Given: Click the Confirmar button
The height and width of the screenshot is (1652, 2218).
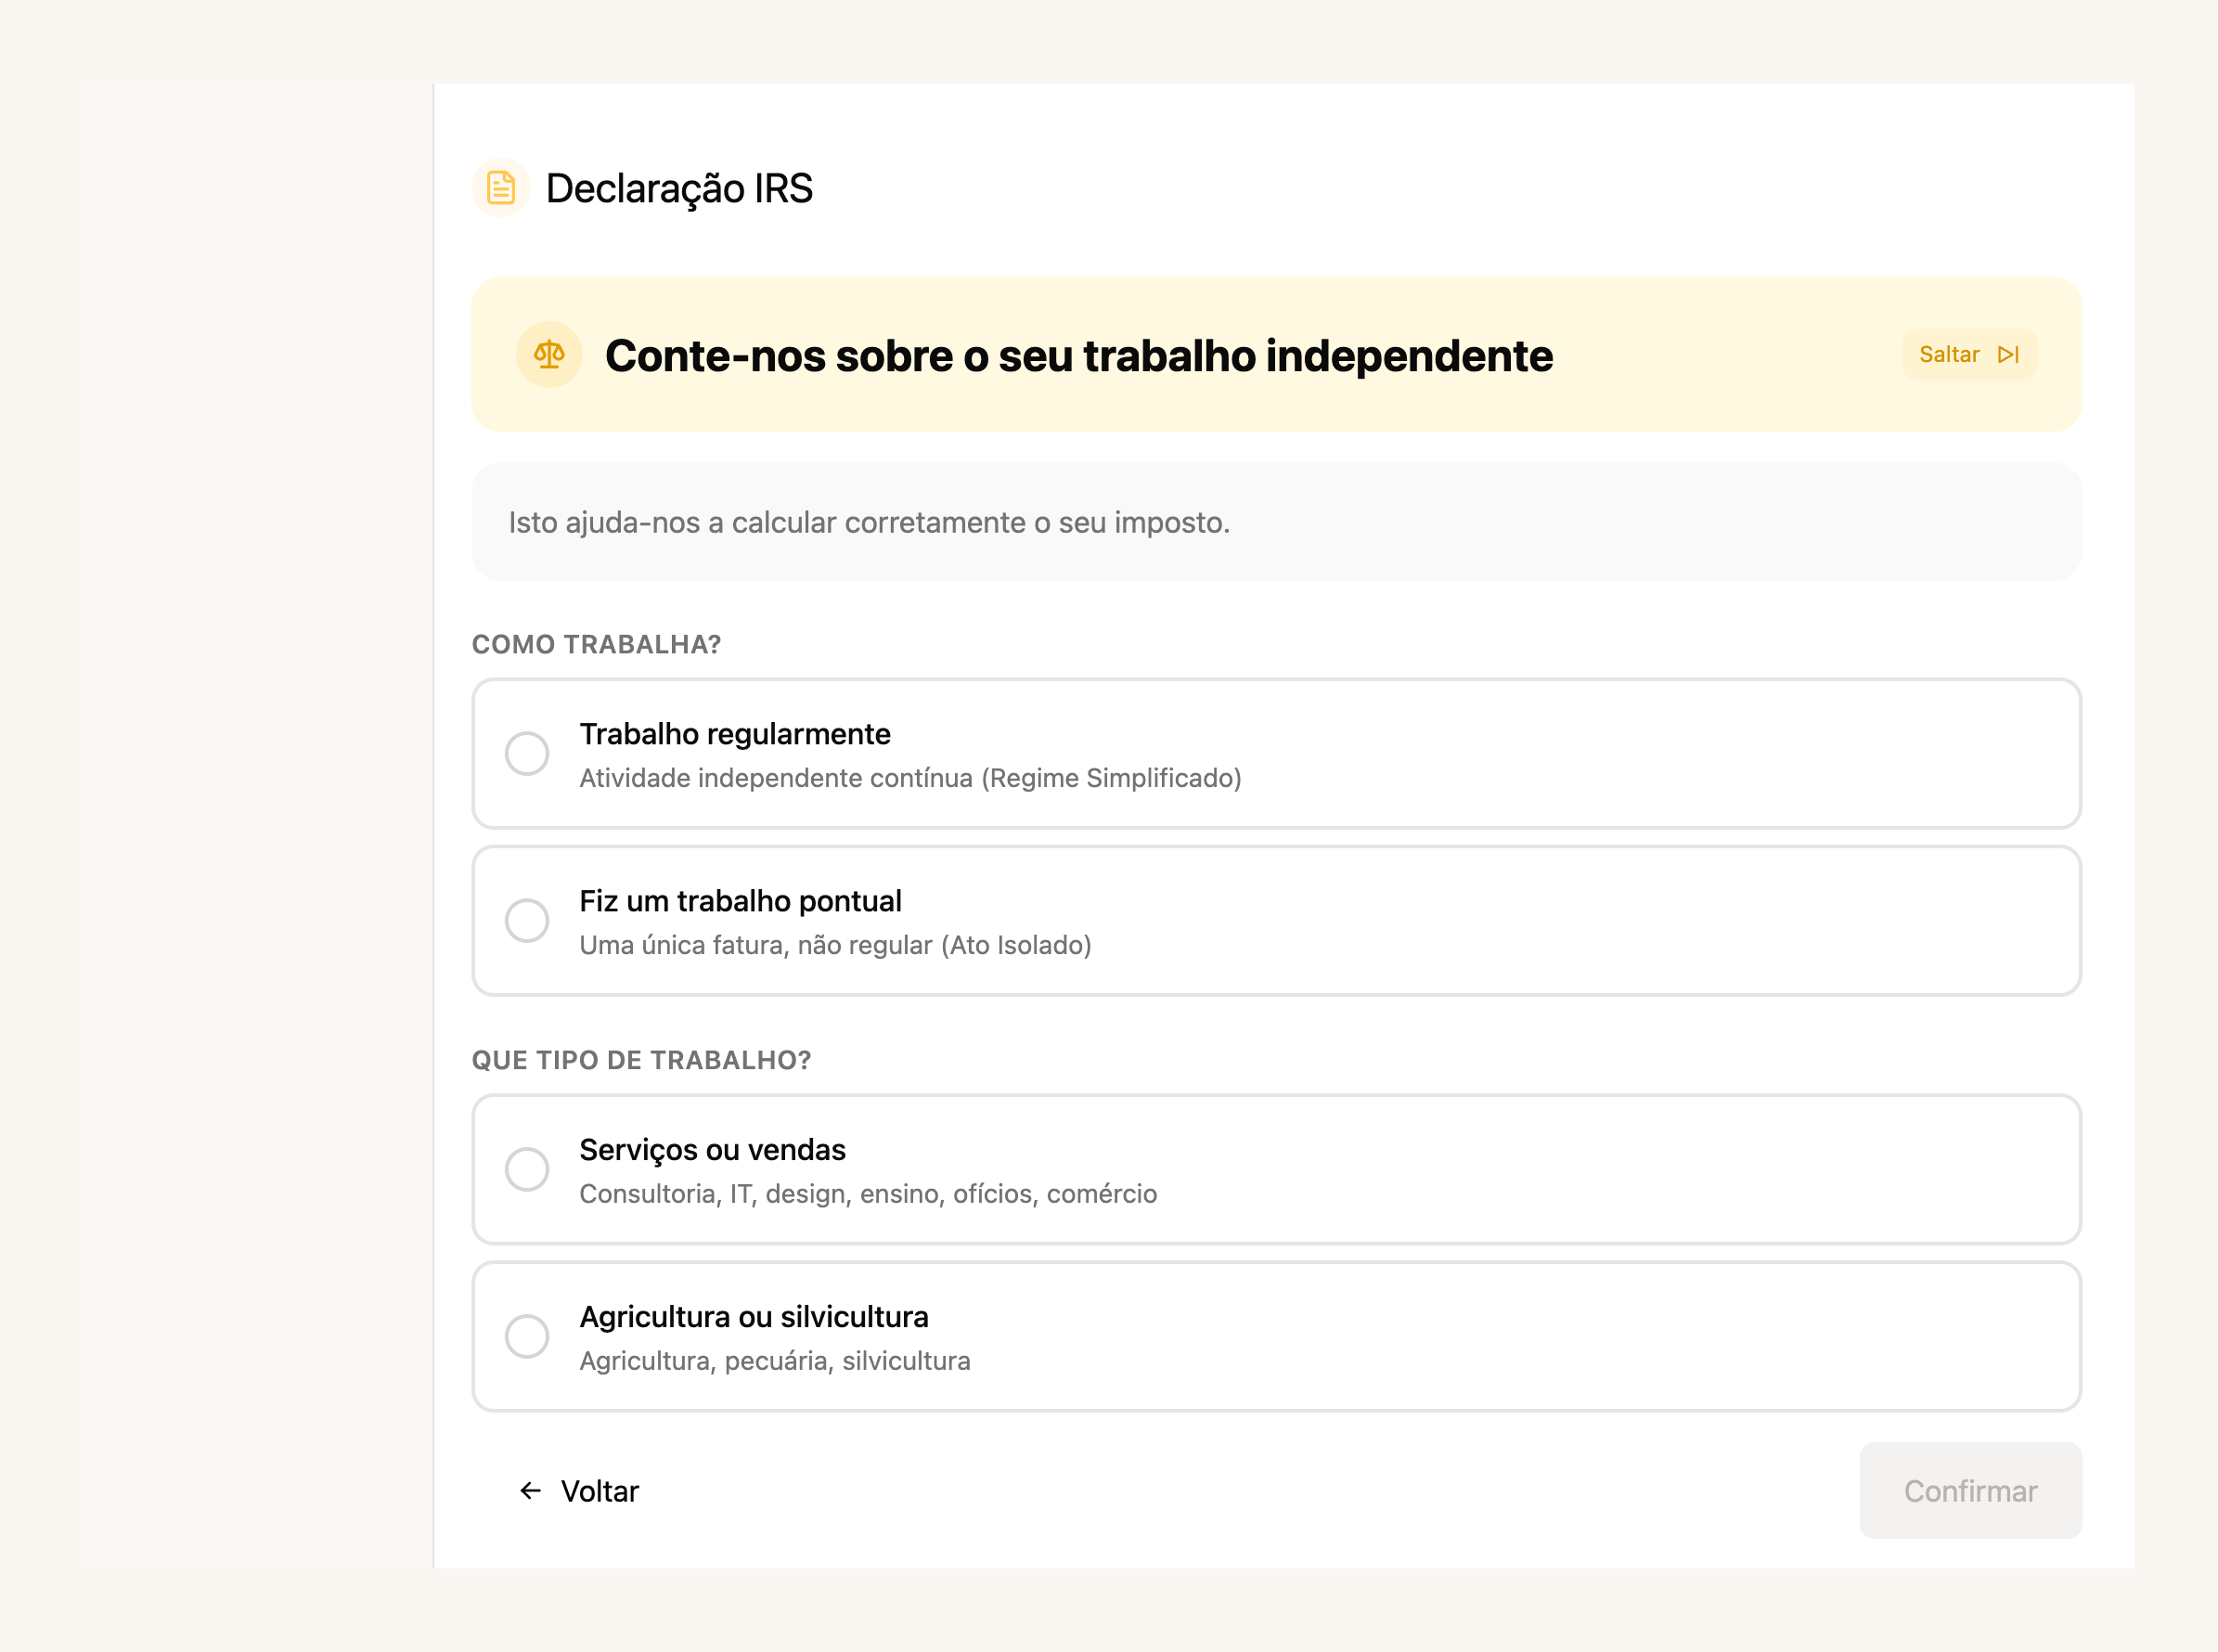Looking at the screenshot, I should pos(1970,1491).
